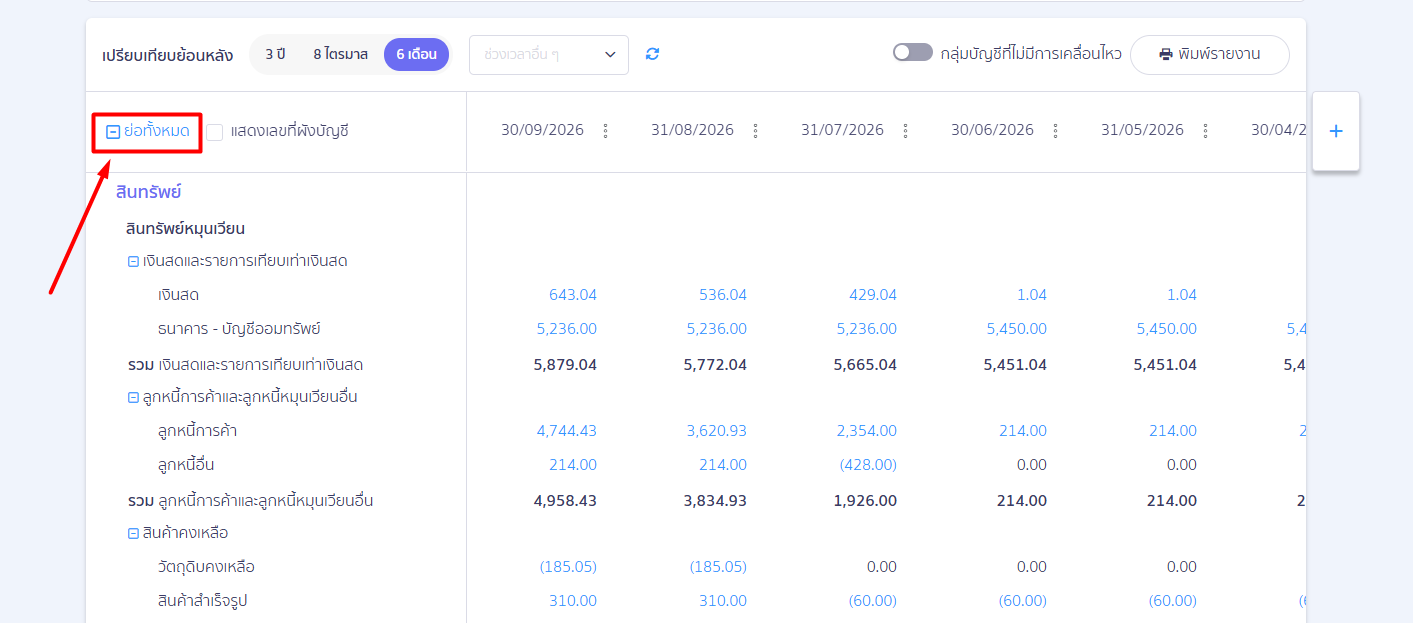
Task: Click total 5,879.04 for เงินสดและรายการเทียบเท่าเงินสด
Action: [x=565, y=365]
